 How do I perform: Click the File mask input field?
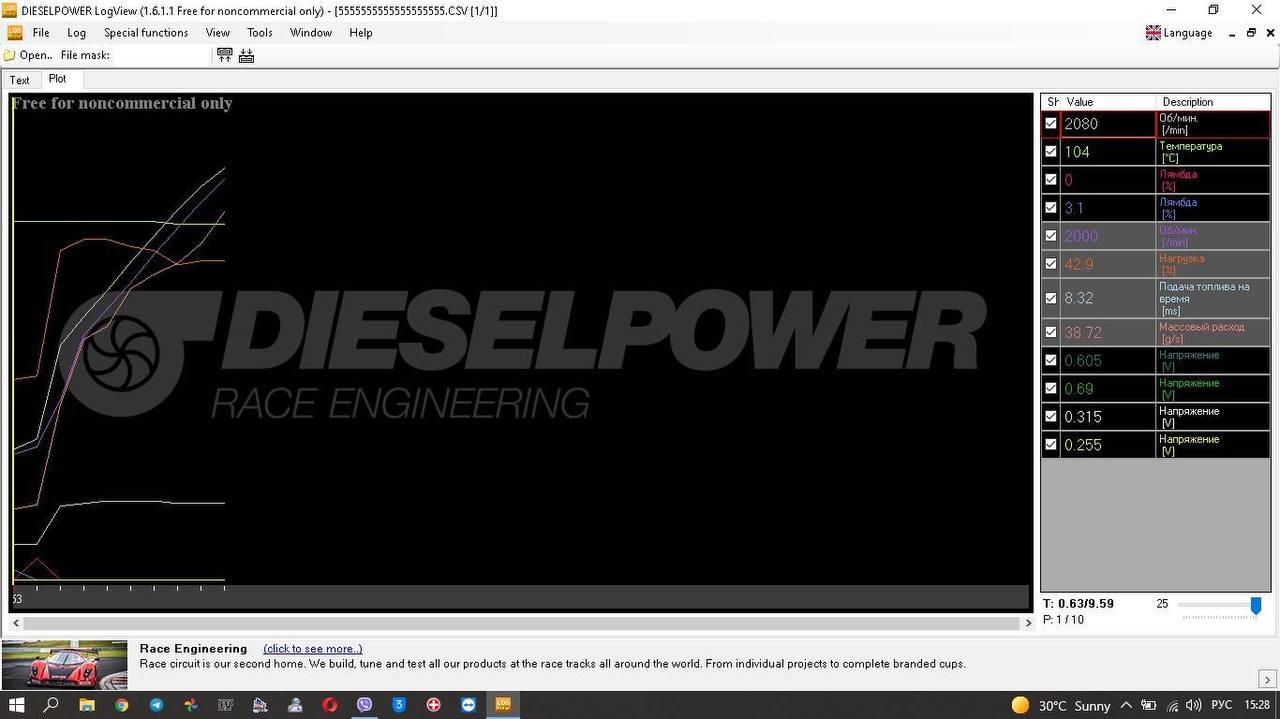(162, 56)
